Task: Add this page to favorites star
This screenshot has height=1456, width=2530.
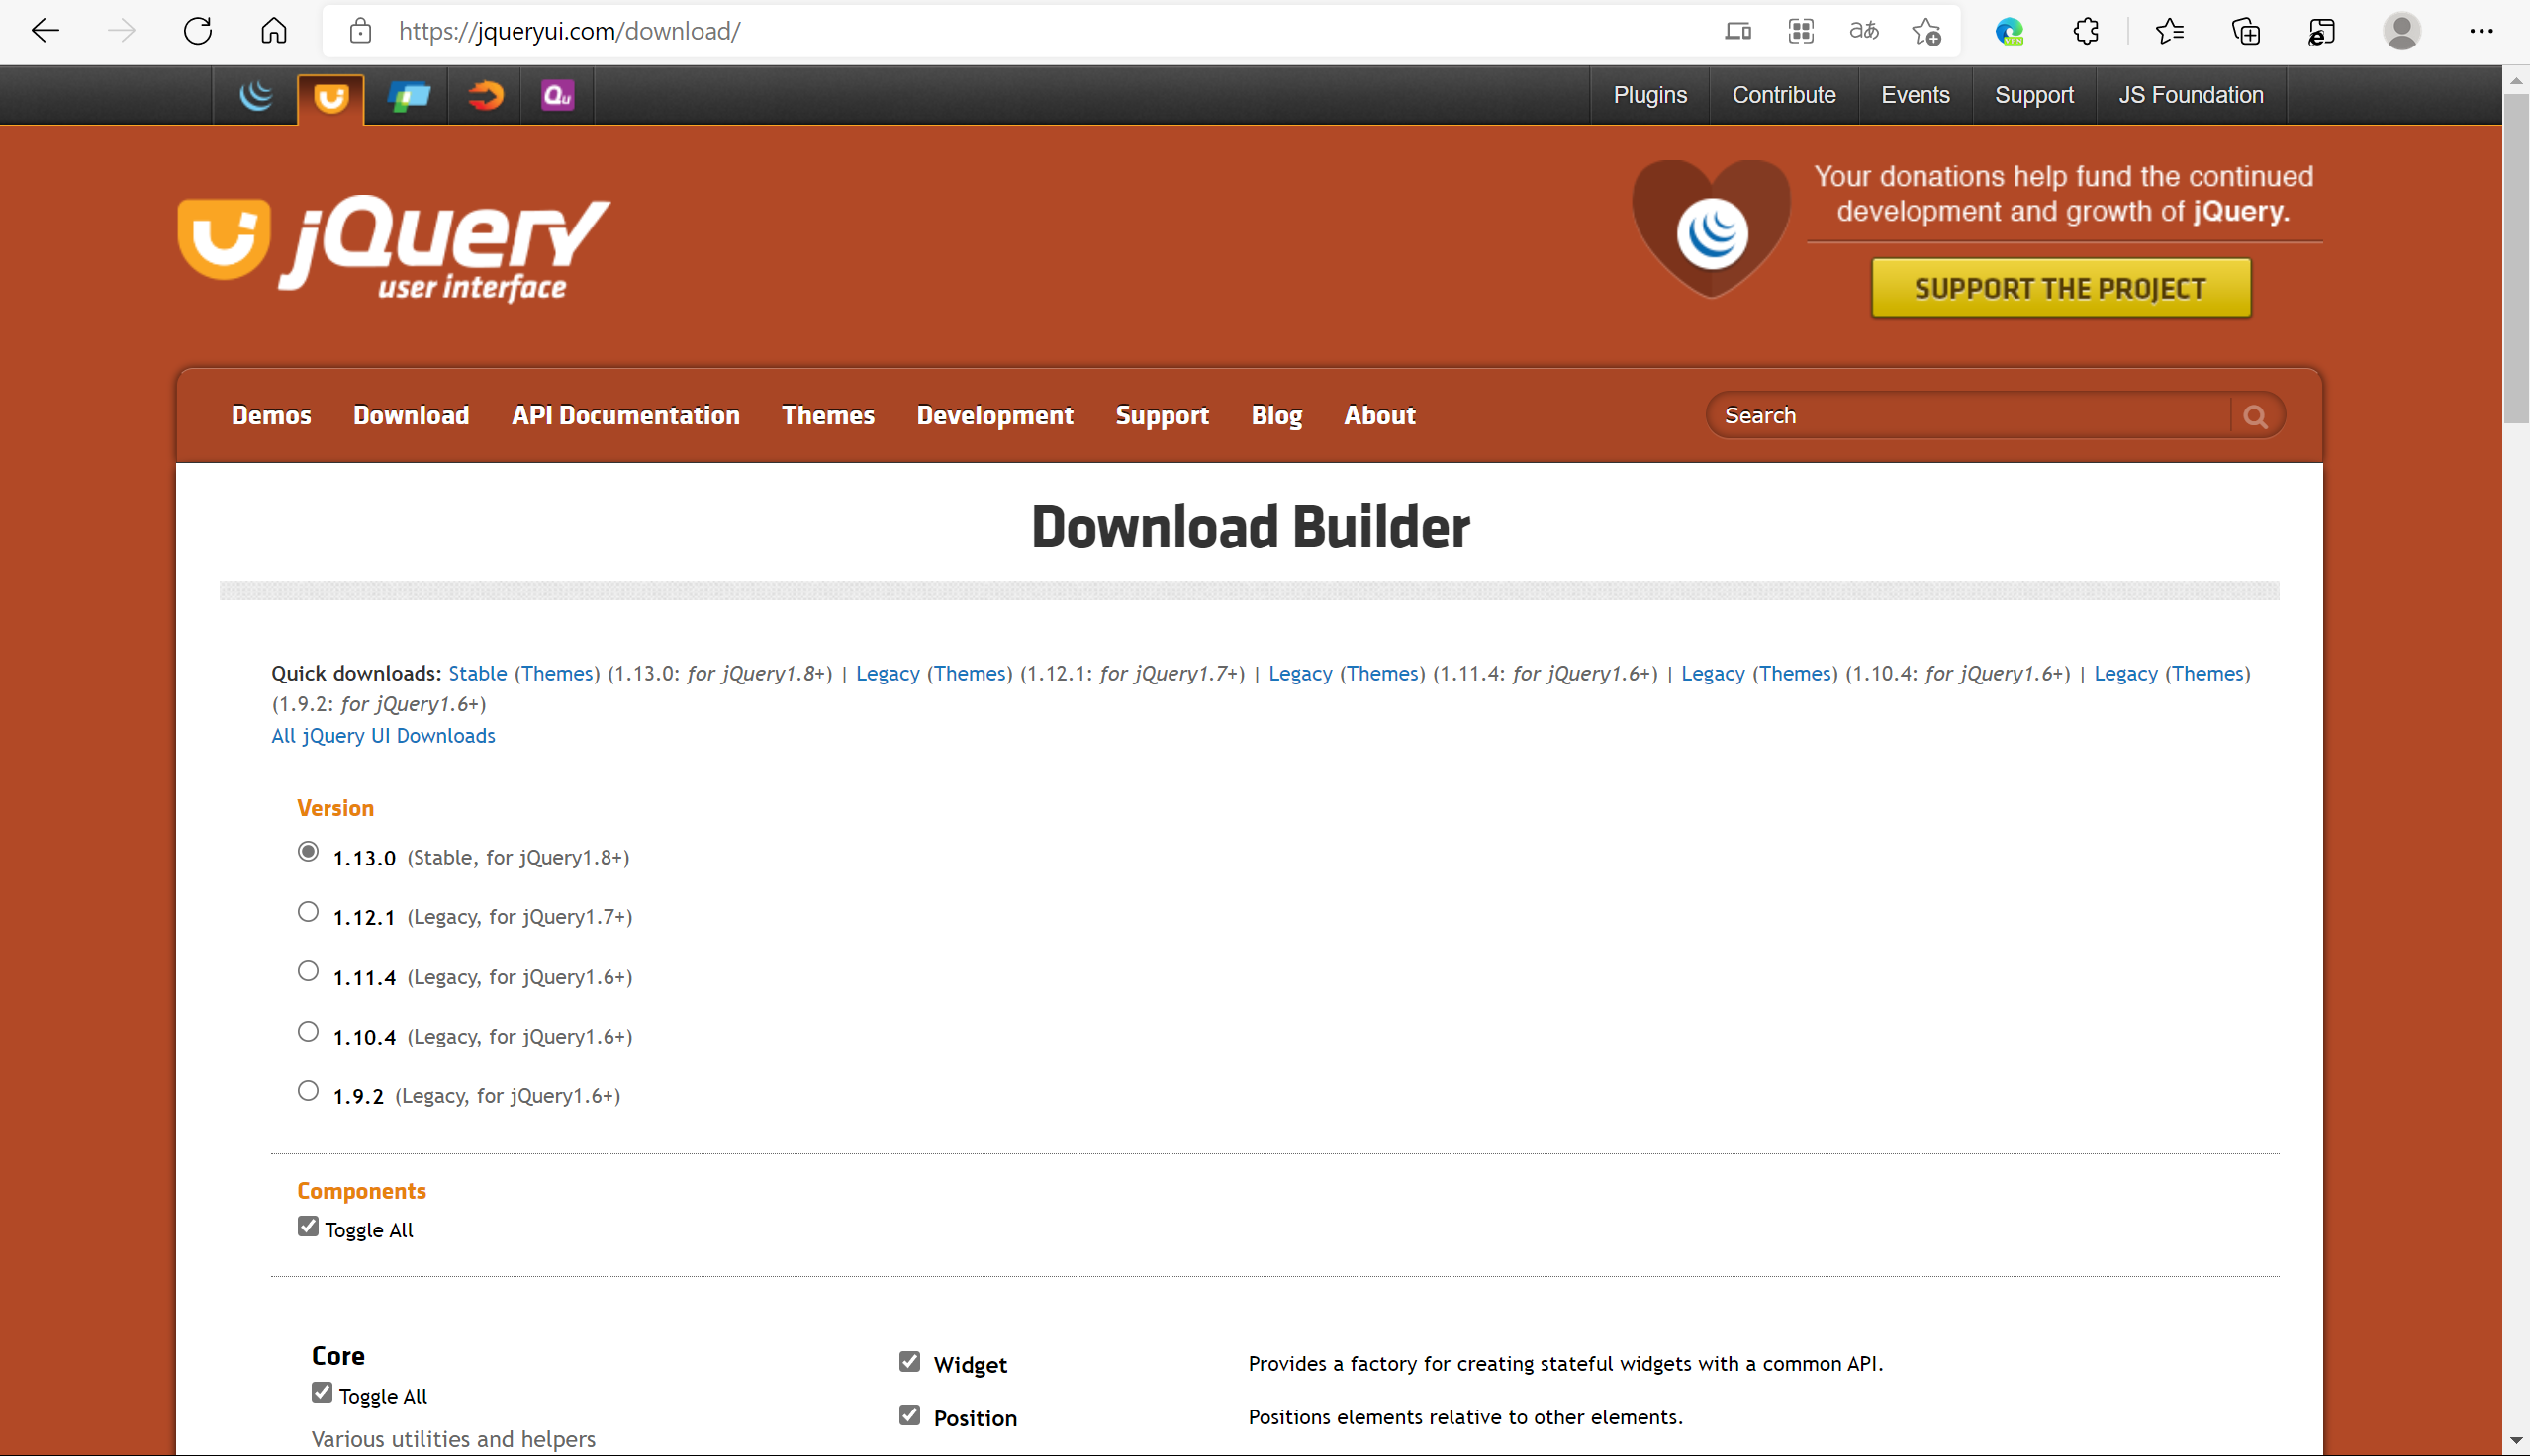Action: 1926,31
